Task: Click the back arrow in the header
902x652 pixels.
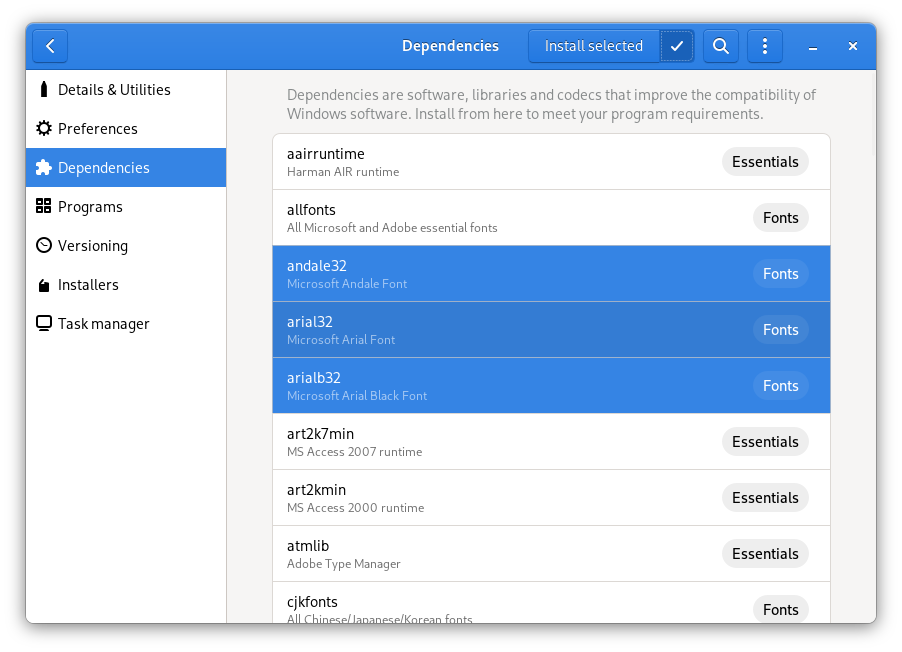Action: (49, 45)
